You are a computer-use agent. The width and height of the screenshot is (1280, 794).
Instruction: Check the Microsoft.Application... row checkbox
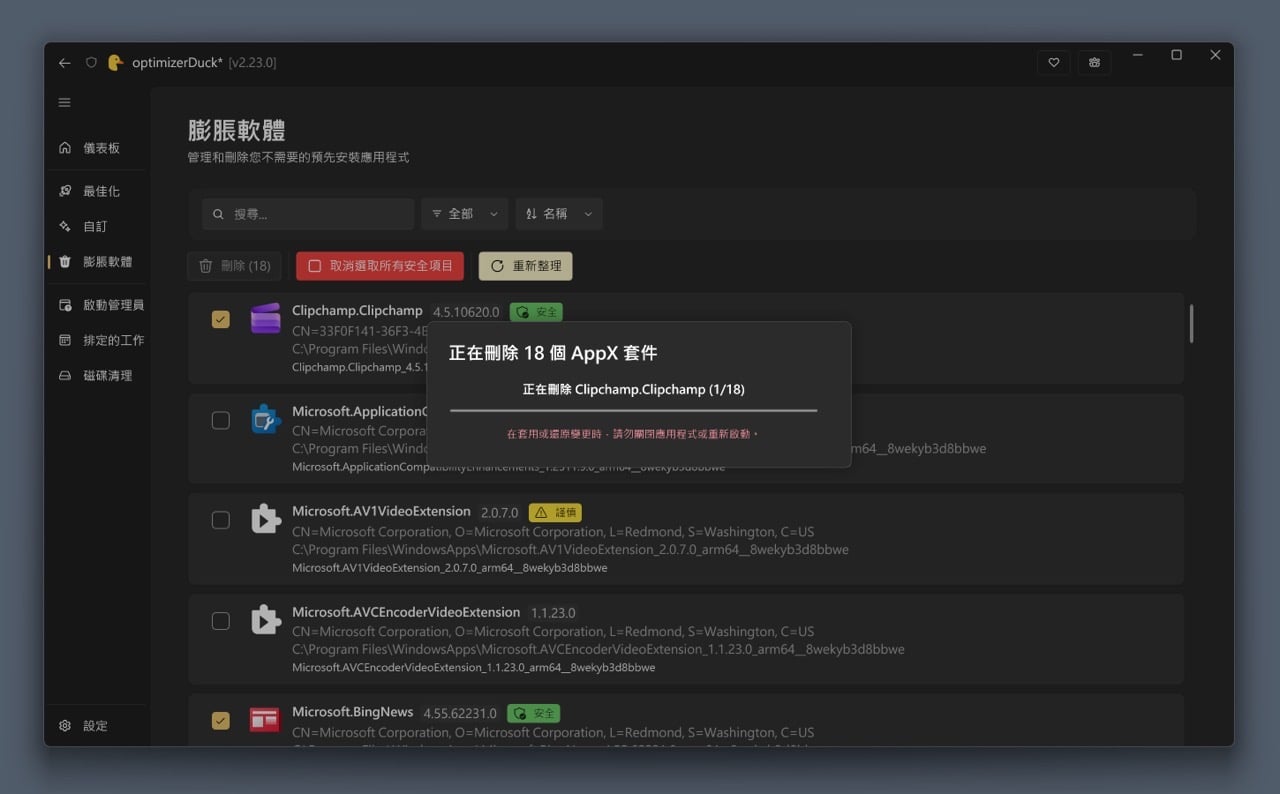point(221,420)
